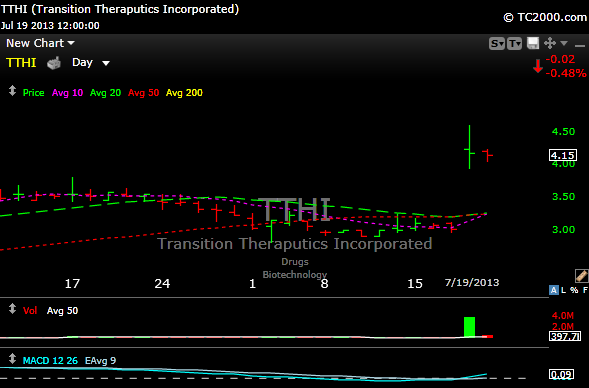Viewport: 589px width, 388px height.
Task: Click the minimize dash on chart pane
Action: coord(580,46)
